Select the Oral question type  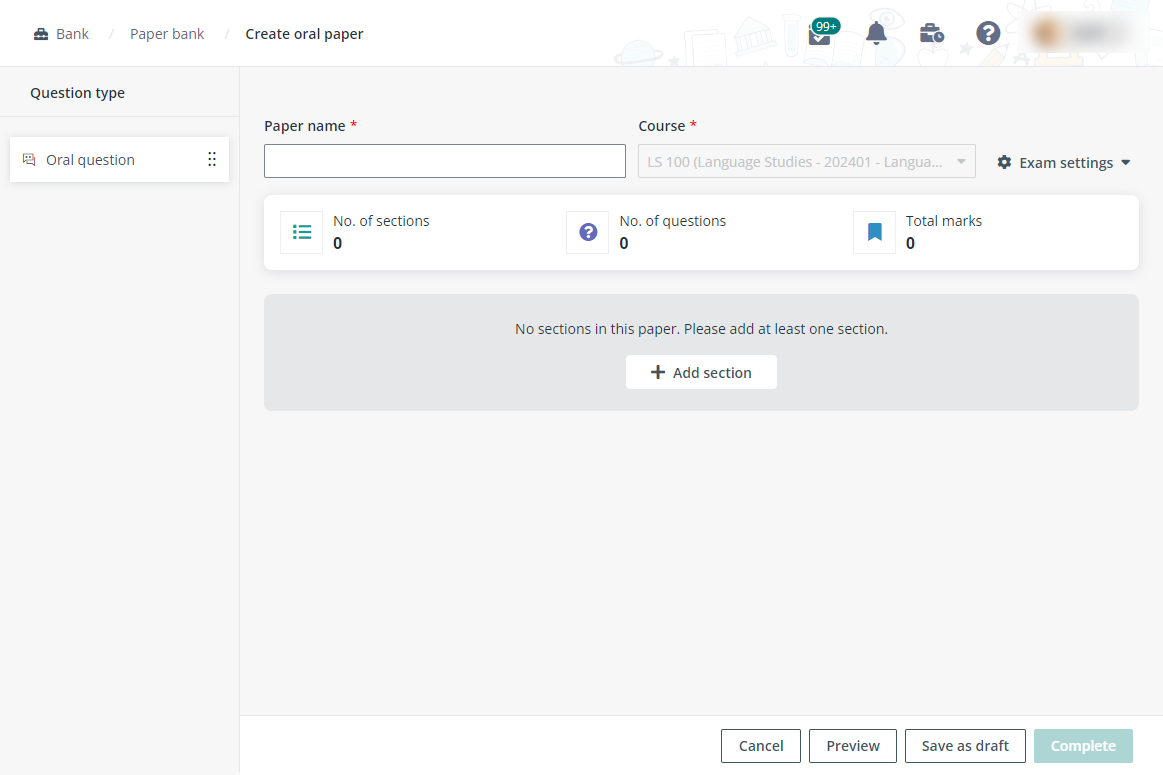pyautogui.click(x=90, y=160)
